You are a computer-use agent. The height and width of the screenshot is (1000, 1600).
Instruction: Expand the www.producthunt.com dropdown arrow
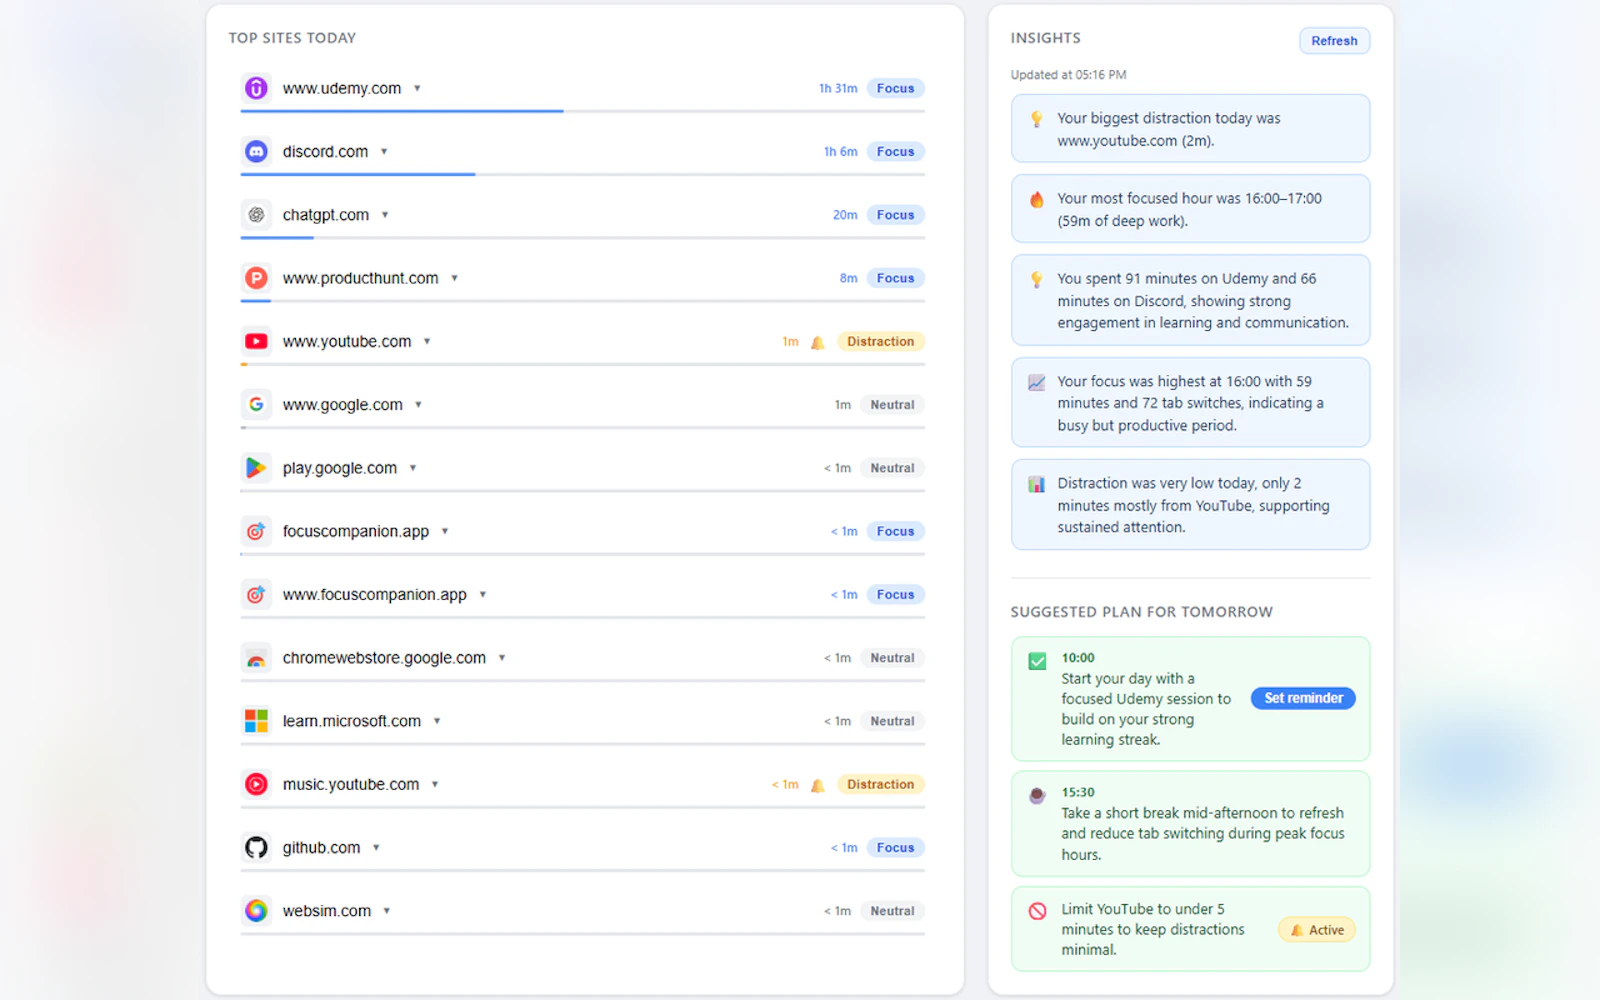click(x=454, y=278)
